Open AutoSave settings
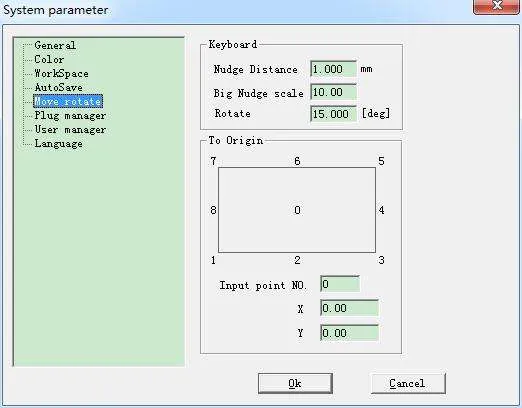This screenshot has height=408, width=522. [x=58, y=87]
